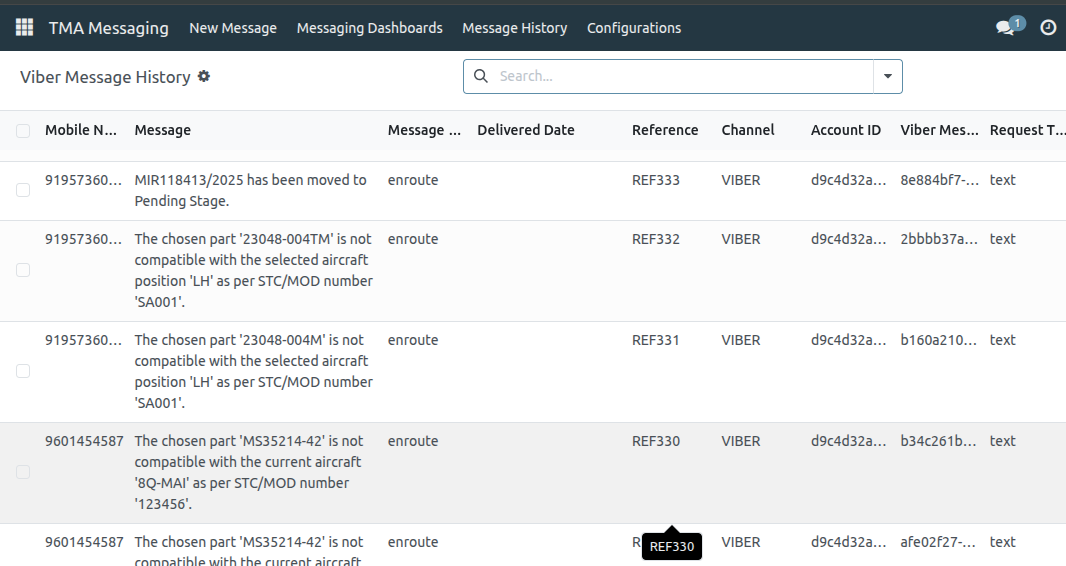The image size is (1066, 566).
Task: Open Messaging Dashboards menu
Action: (x=370, y=28)
